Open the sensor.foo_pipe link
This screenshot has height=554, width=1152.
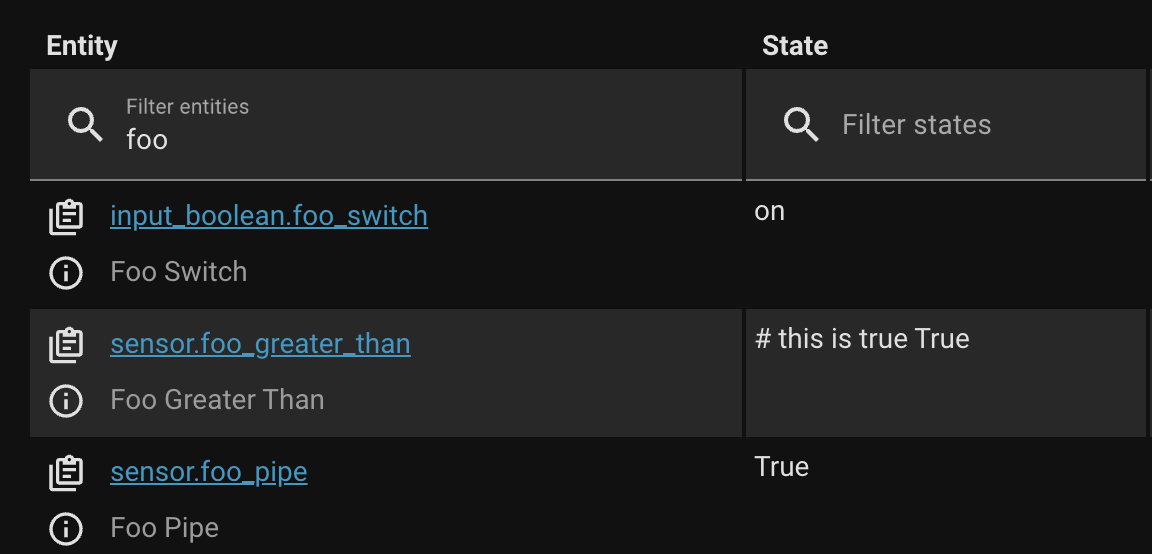pos(208,472)
